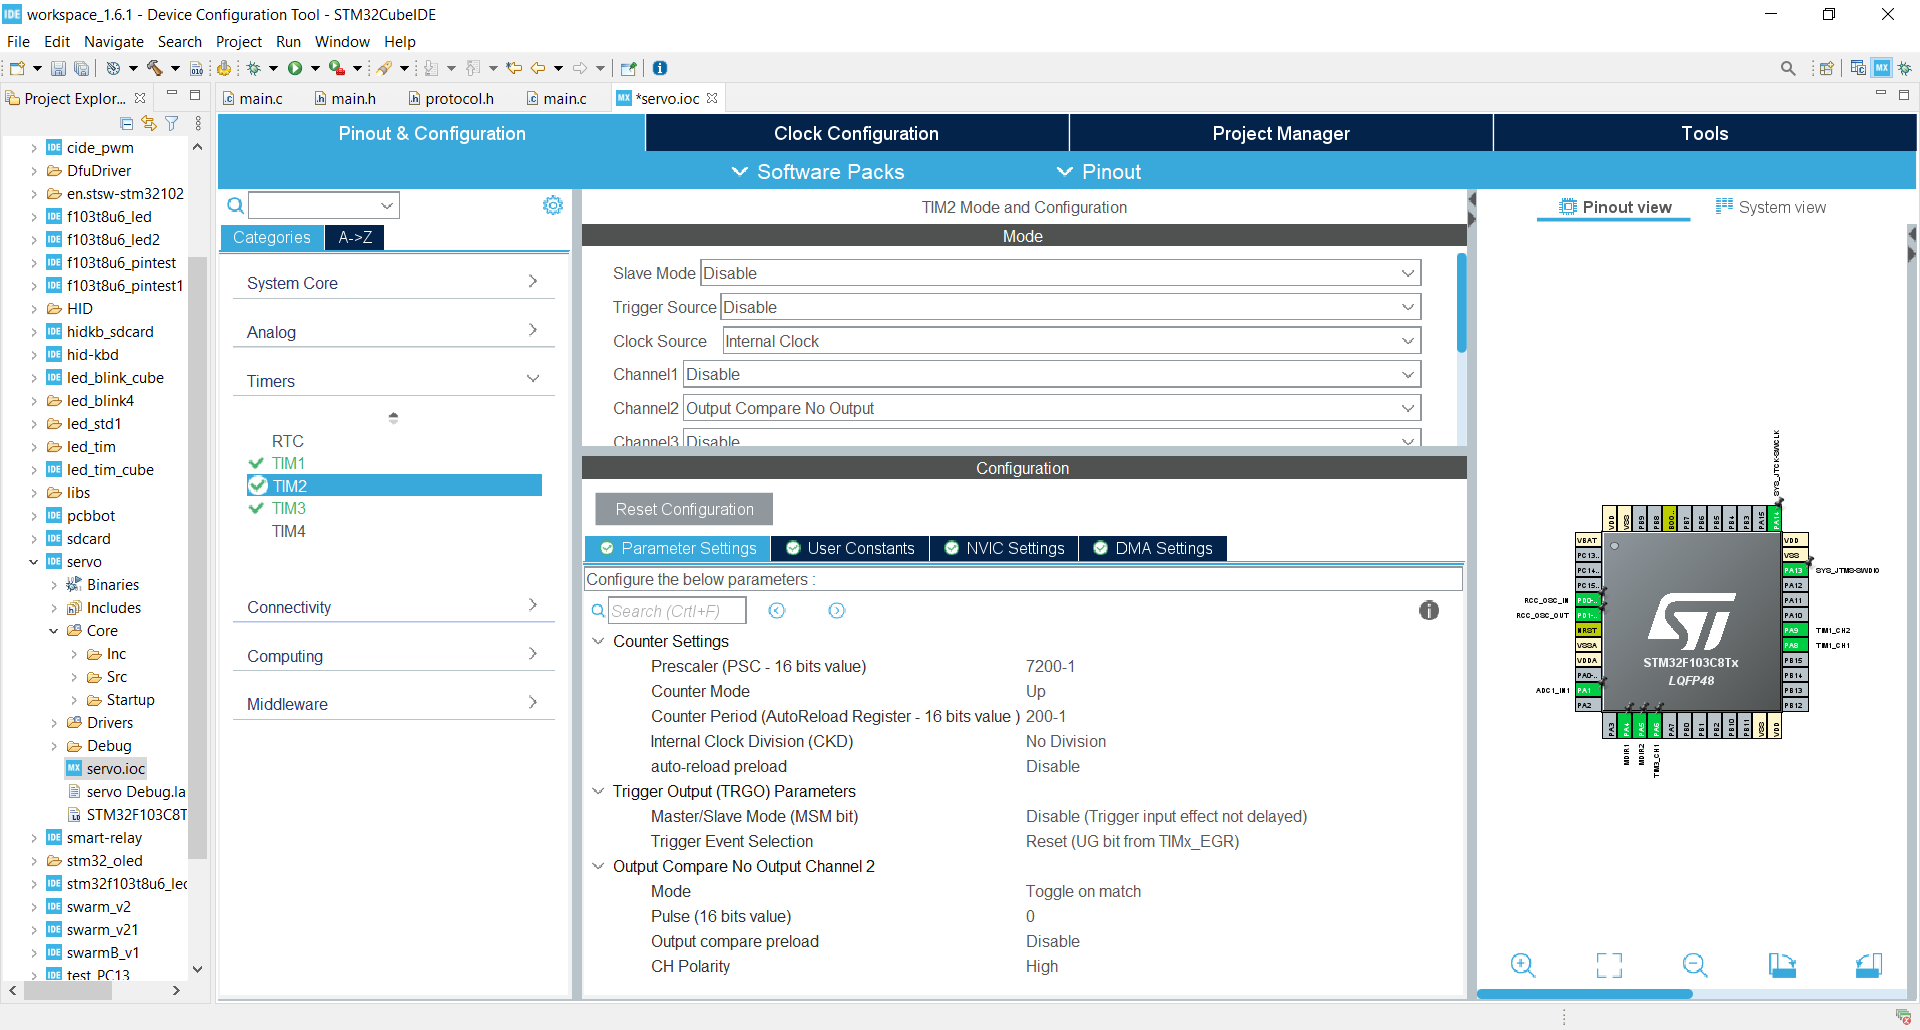Viewport: 1920px width, 1030px height.
Task: Open the Trigger Source dropdown
Action: tap(1070, 307)
